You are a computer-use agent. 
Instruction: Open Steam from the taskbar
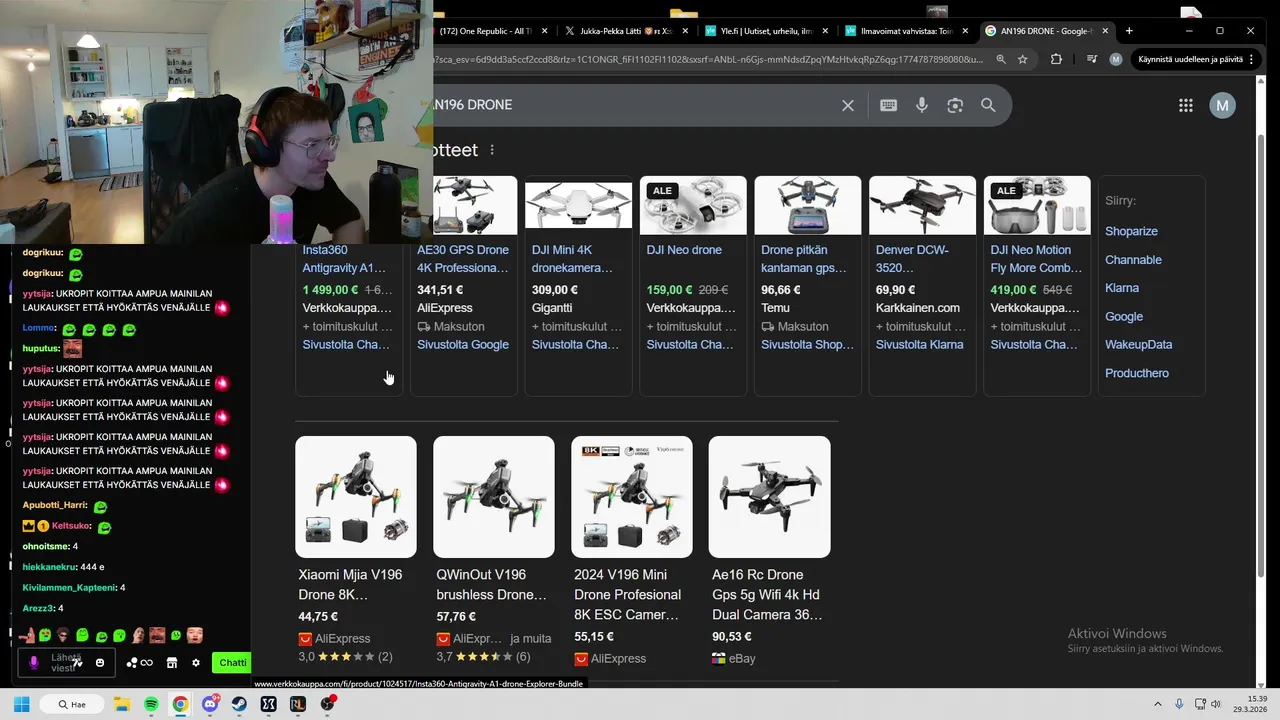(x=239, y=704)
